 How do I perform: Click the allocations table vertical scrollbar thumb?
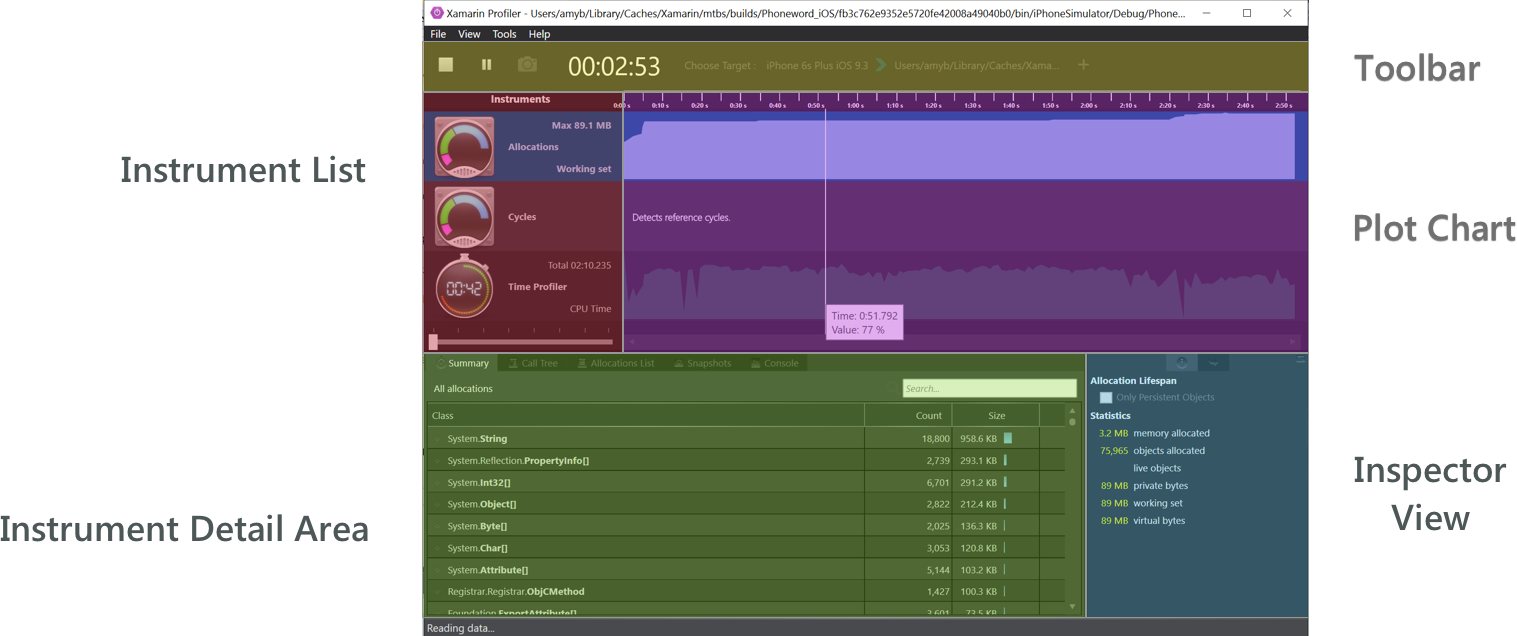pyautogui.click(x=1072, y=422)
